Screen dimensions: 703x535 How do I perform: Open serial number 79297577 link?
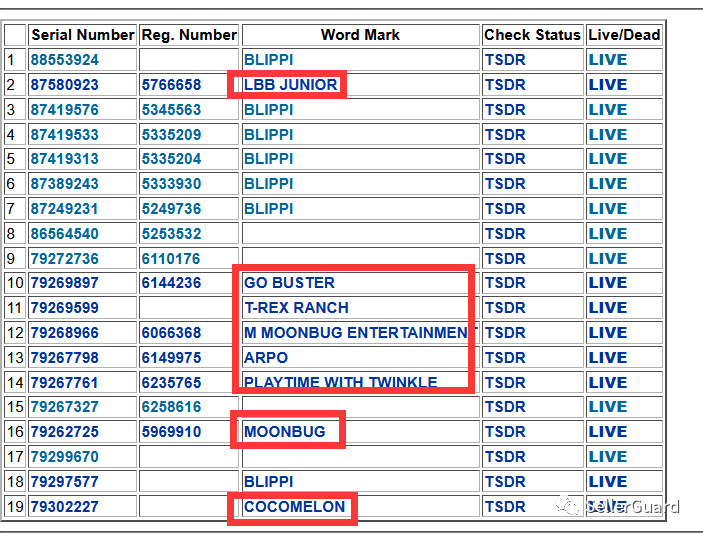(x=65, y=482)
